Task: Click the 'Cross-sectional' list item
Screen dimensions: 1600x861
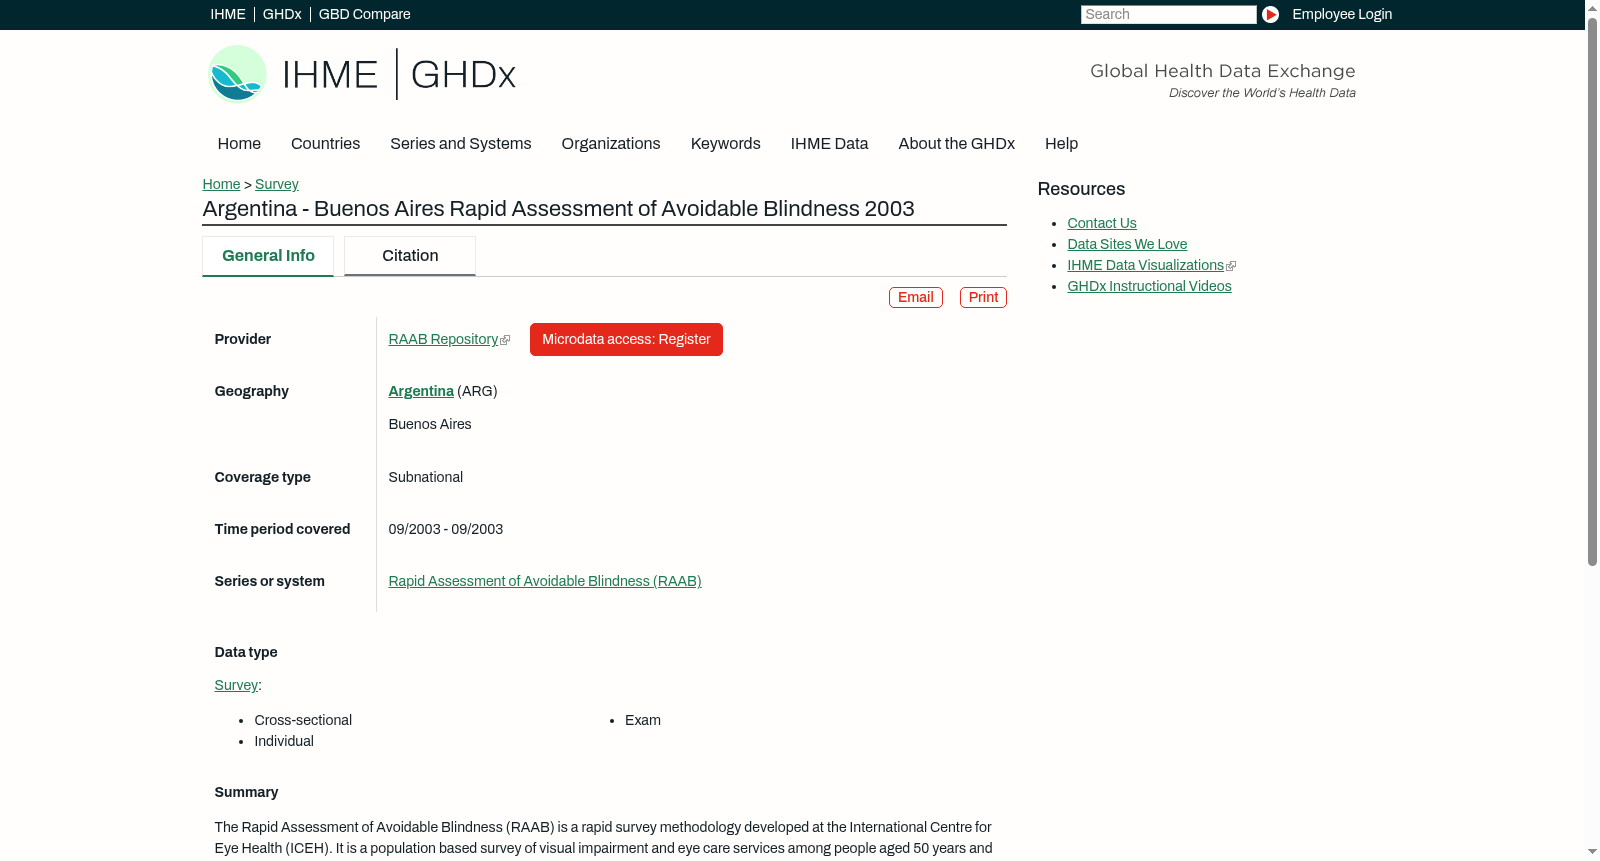Action: coord(303,720)
